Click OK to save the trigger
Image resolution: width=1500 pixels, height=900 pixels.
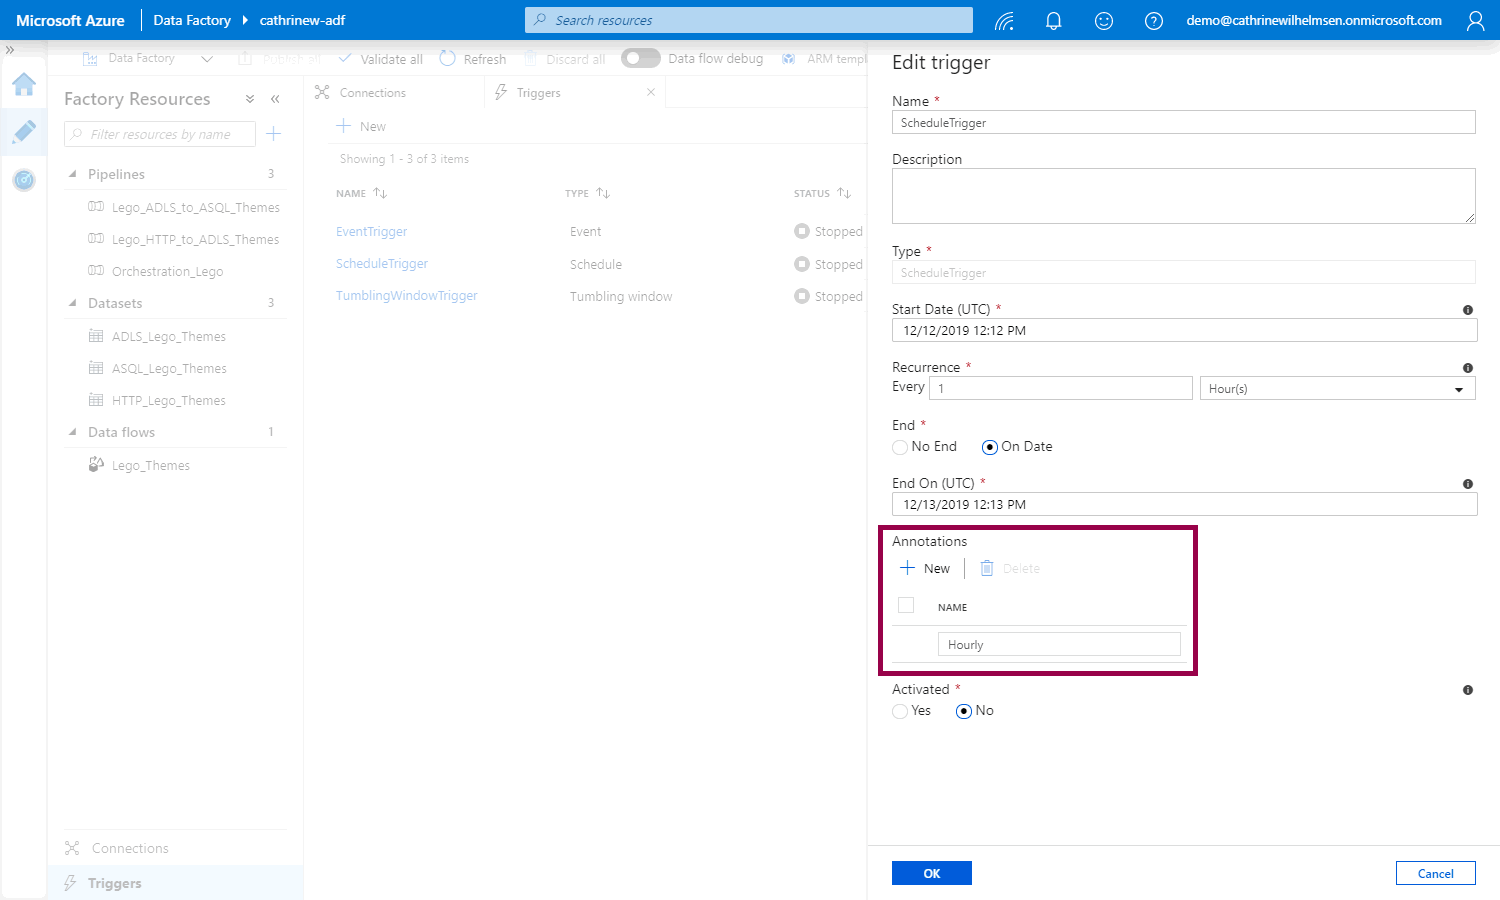pyautogui.click(x=931, y=873)
